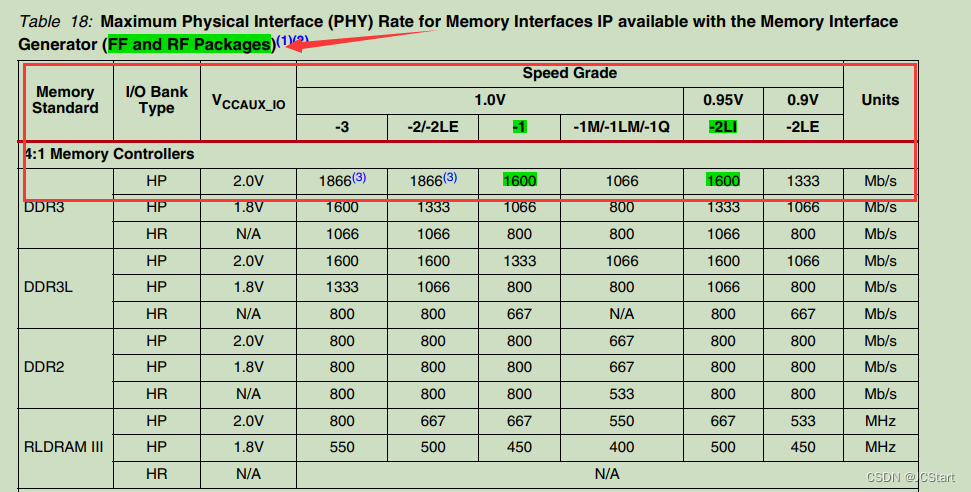The height and width of the screenshot is (492, 971).
Task: Click 'N/A' in DDR3L HR row, -1M/-1LM/-1Q column
Action: click(622, 314)
